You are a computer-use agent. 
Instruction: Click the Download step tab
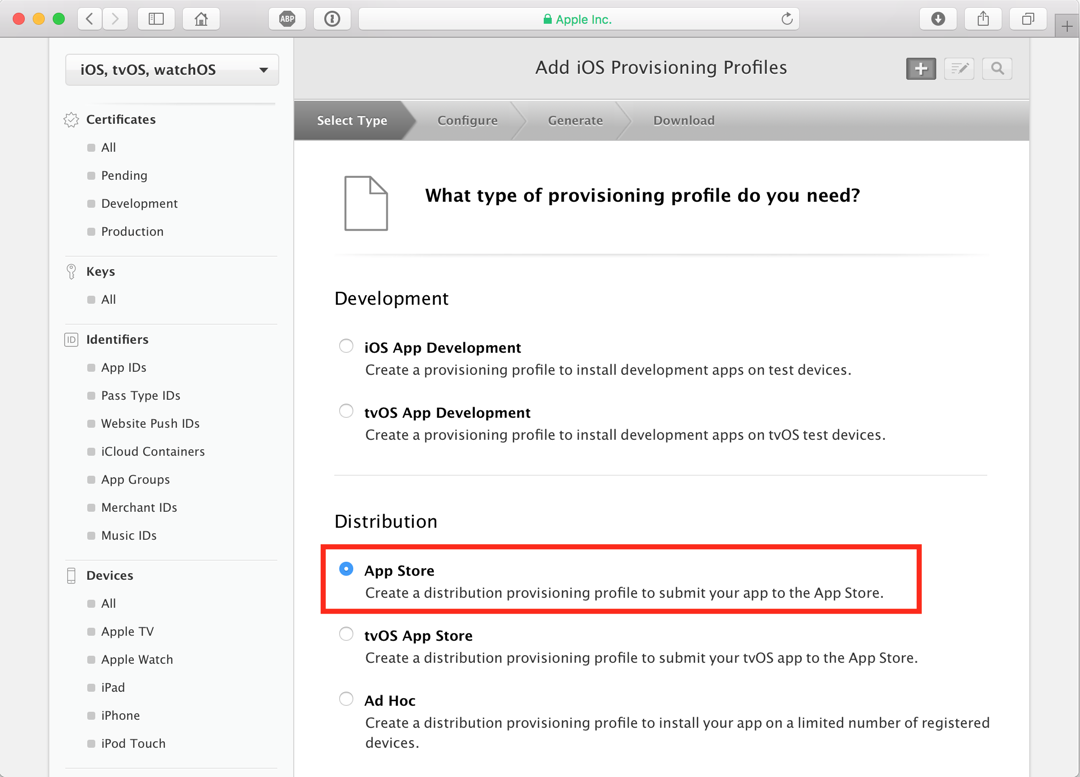click(684, 121)
